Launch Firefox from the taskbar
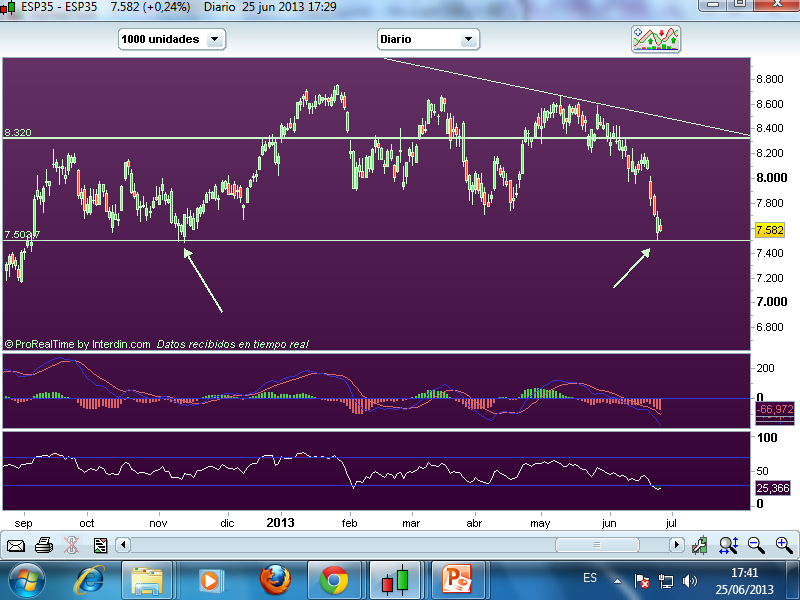This screenshot has width=800, height=600. pyautogui.click(x=275, y=581)
